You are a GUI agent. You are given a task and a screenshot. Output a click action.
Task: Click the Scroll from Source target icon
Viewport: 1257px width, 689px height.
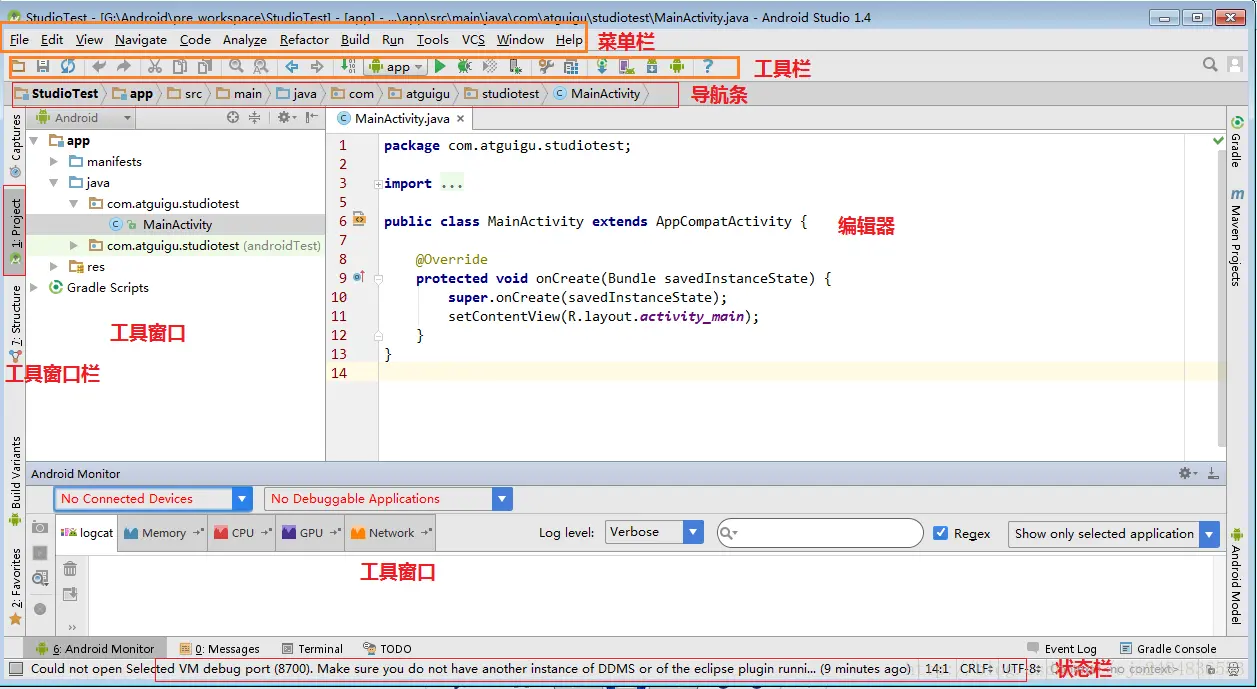(x=233, y=118)
